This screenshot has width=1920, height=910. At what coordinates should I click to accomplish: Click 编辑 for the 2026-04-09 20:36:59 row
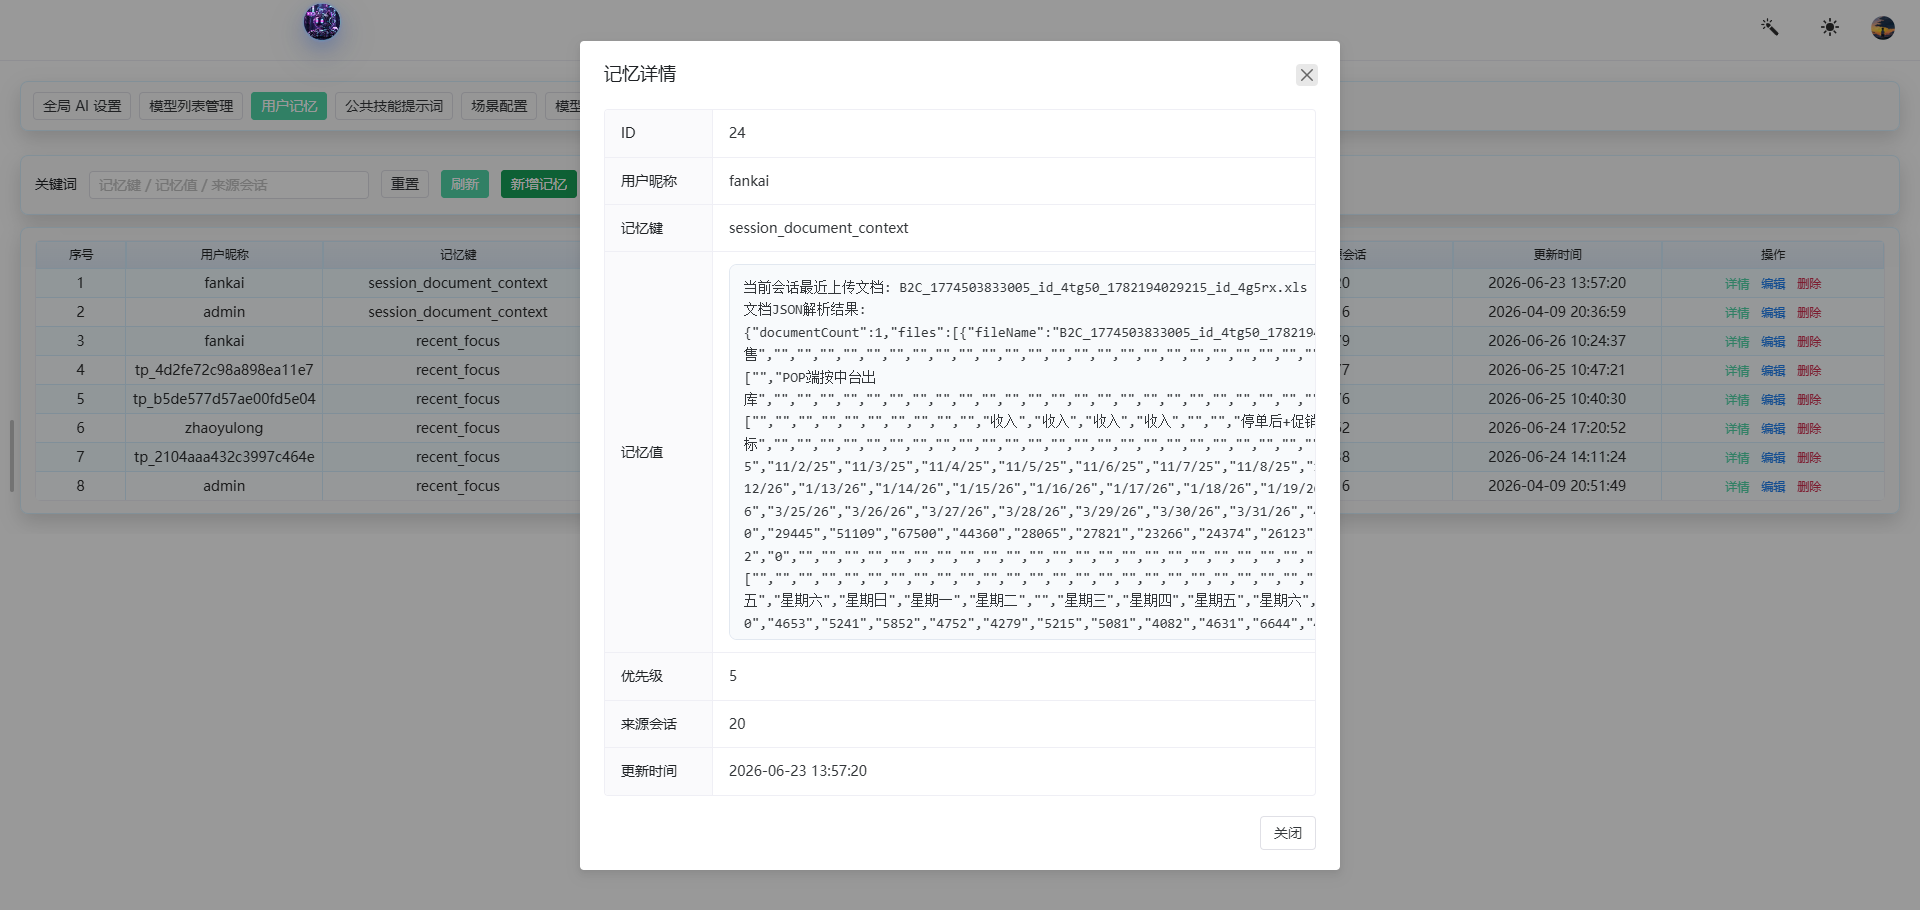[x=1773, y=313]
